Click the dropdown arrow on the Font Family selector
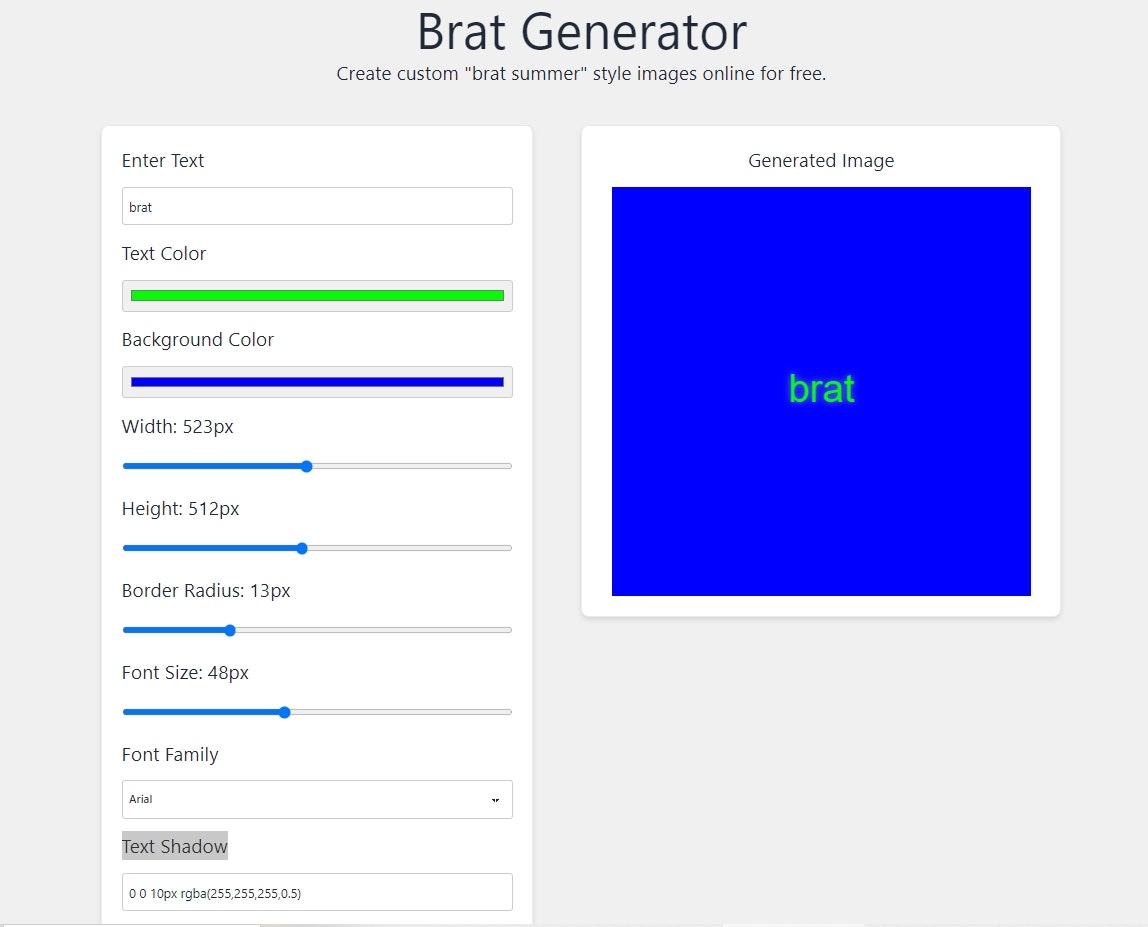 coord(494,799)
